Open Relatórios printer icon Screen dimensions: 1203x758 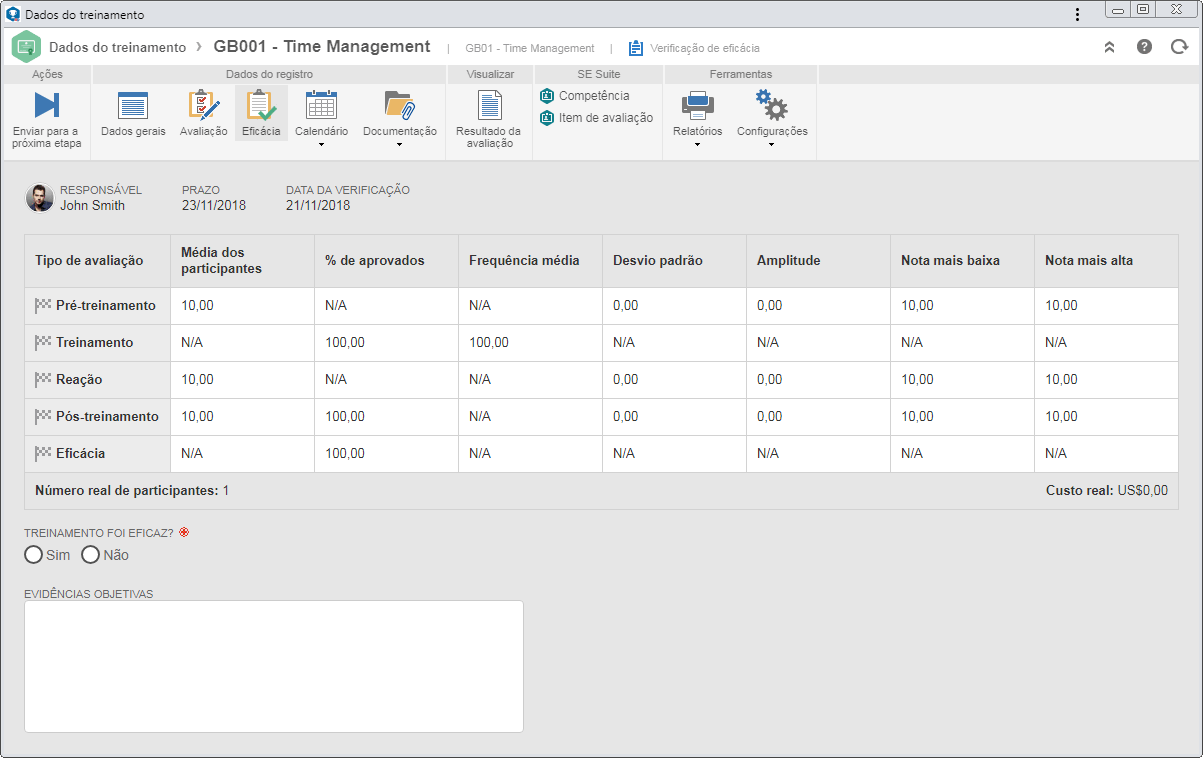(x=697, y=105)
